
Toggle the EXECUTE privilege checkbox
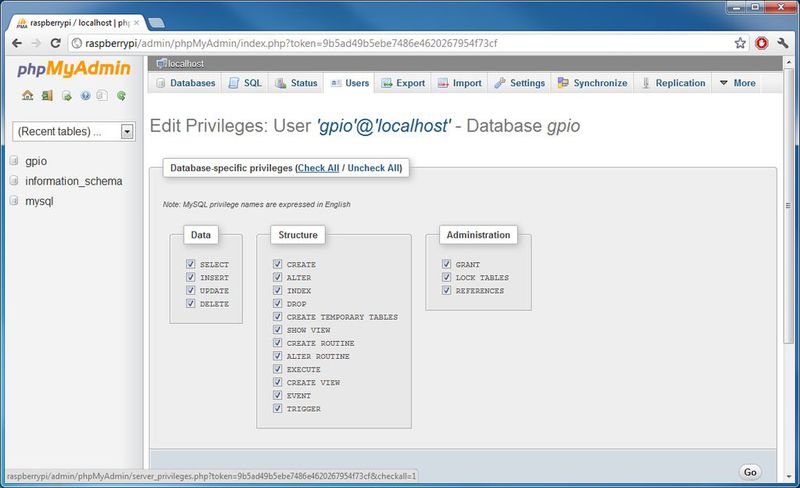click(278, 369)
